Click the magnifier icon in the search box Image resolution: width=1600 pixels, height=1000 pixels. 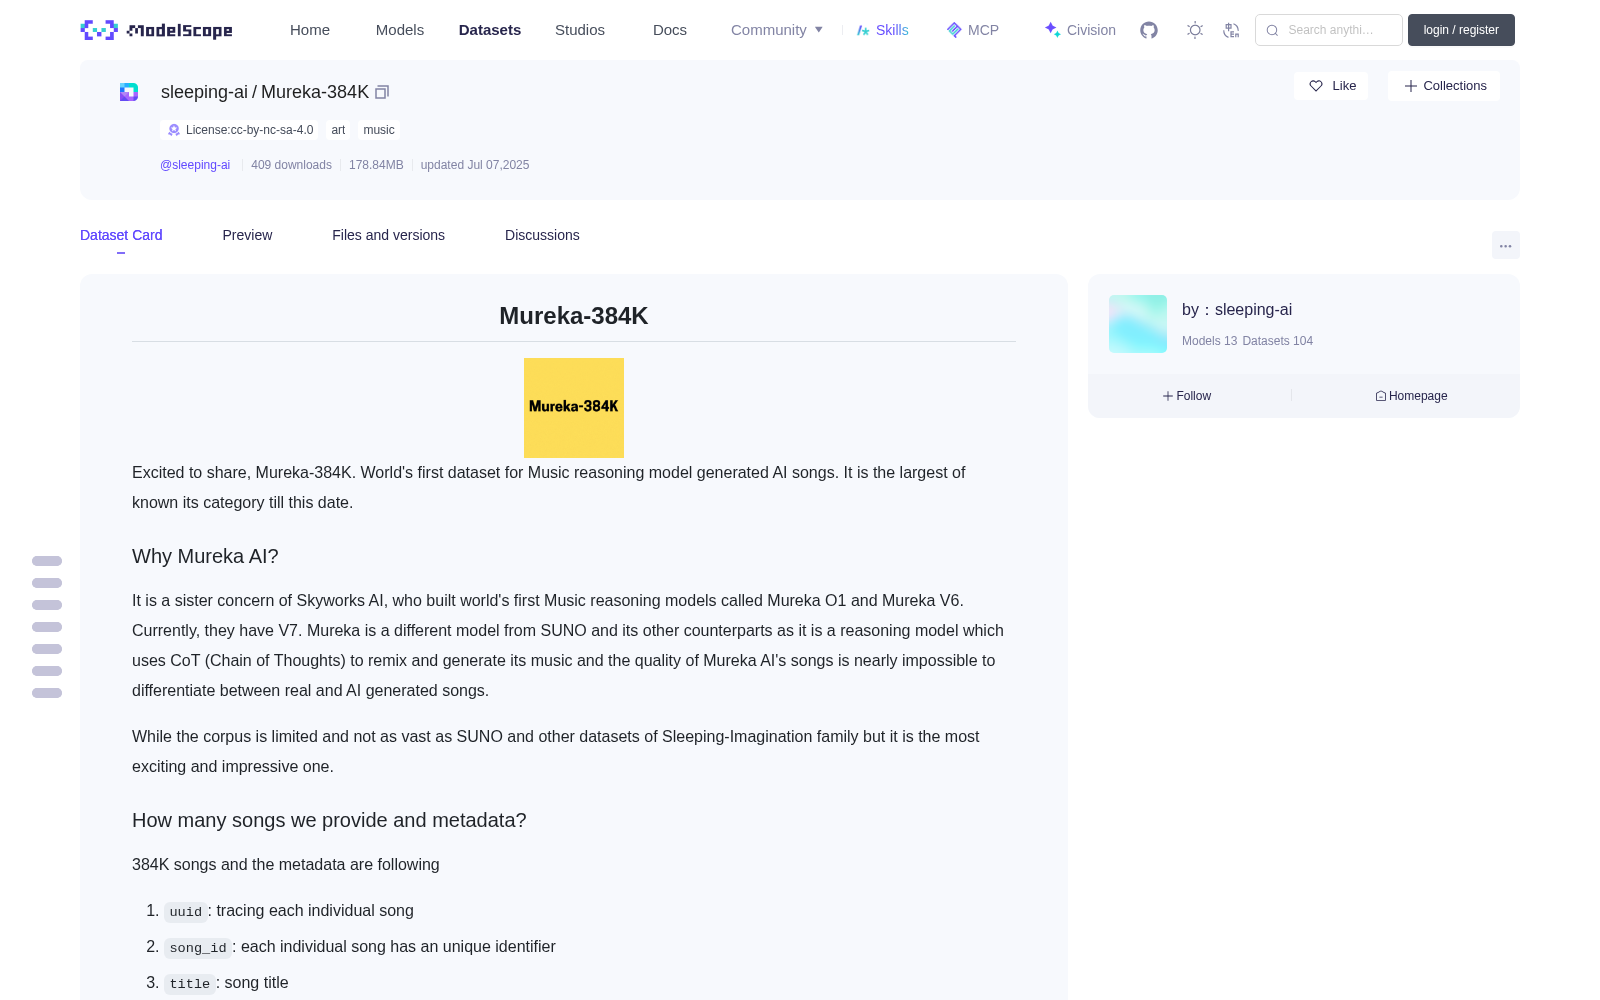tap(1272, 30)
